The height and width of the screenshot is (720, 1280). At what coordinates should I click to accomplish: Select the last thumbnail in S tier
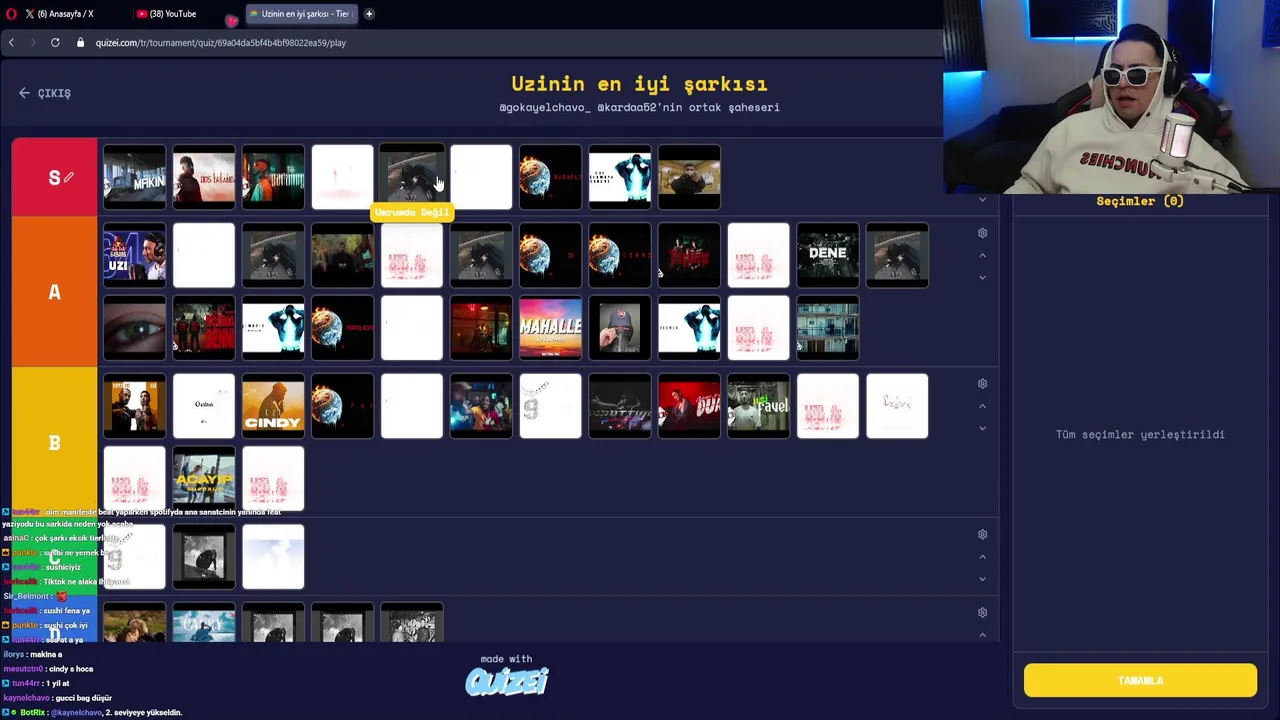(x=689, y=177)
